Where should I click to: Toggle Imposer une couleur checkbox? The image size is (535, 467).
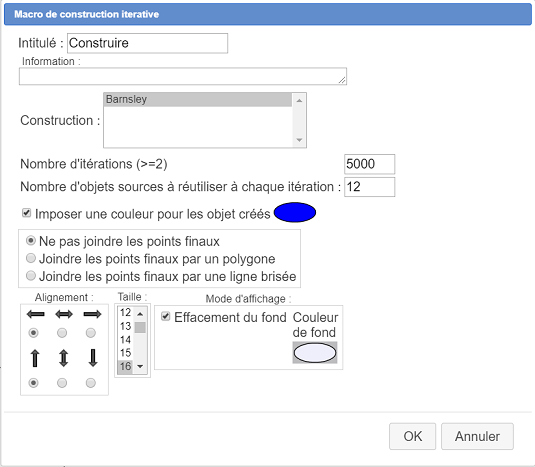pos(26,213)
